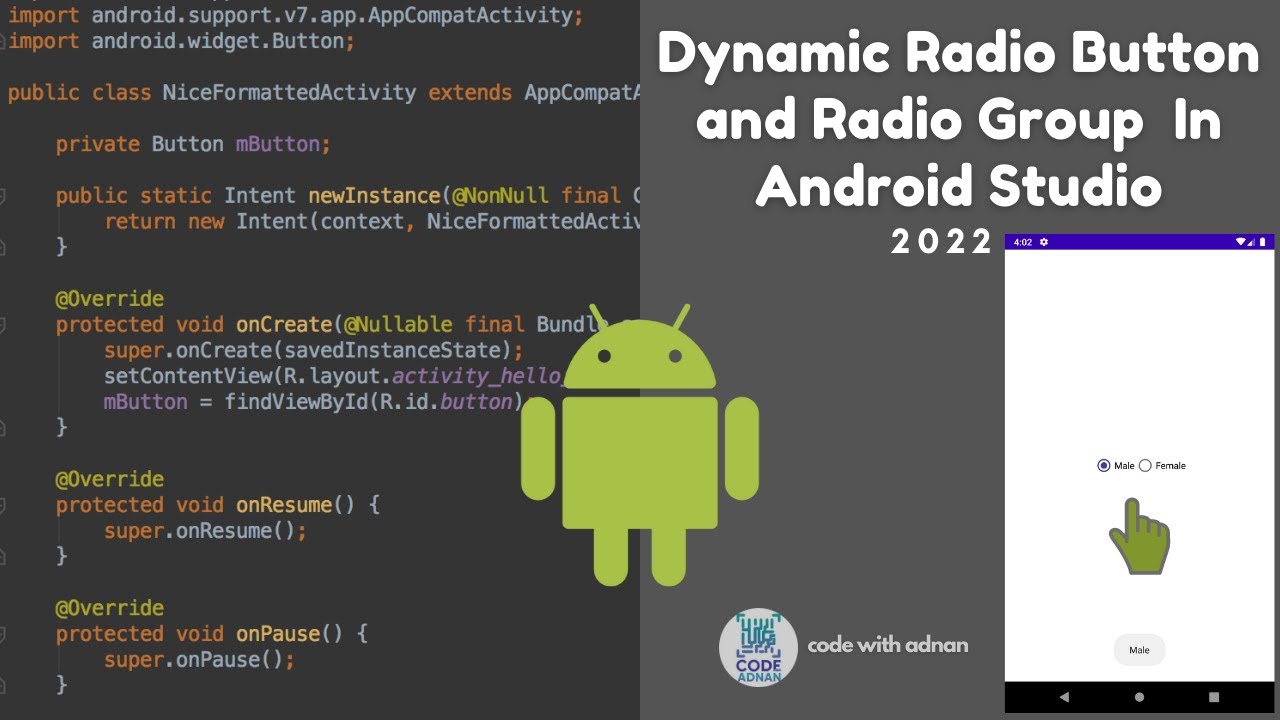Click the 'private Button mButton;' code line
The width and height of the screenshot is (1280, 720).
click(x=193, y=144)
